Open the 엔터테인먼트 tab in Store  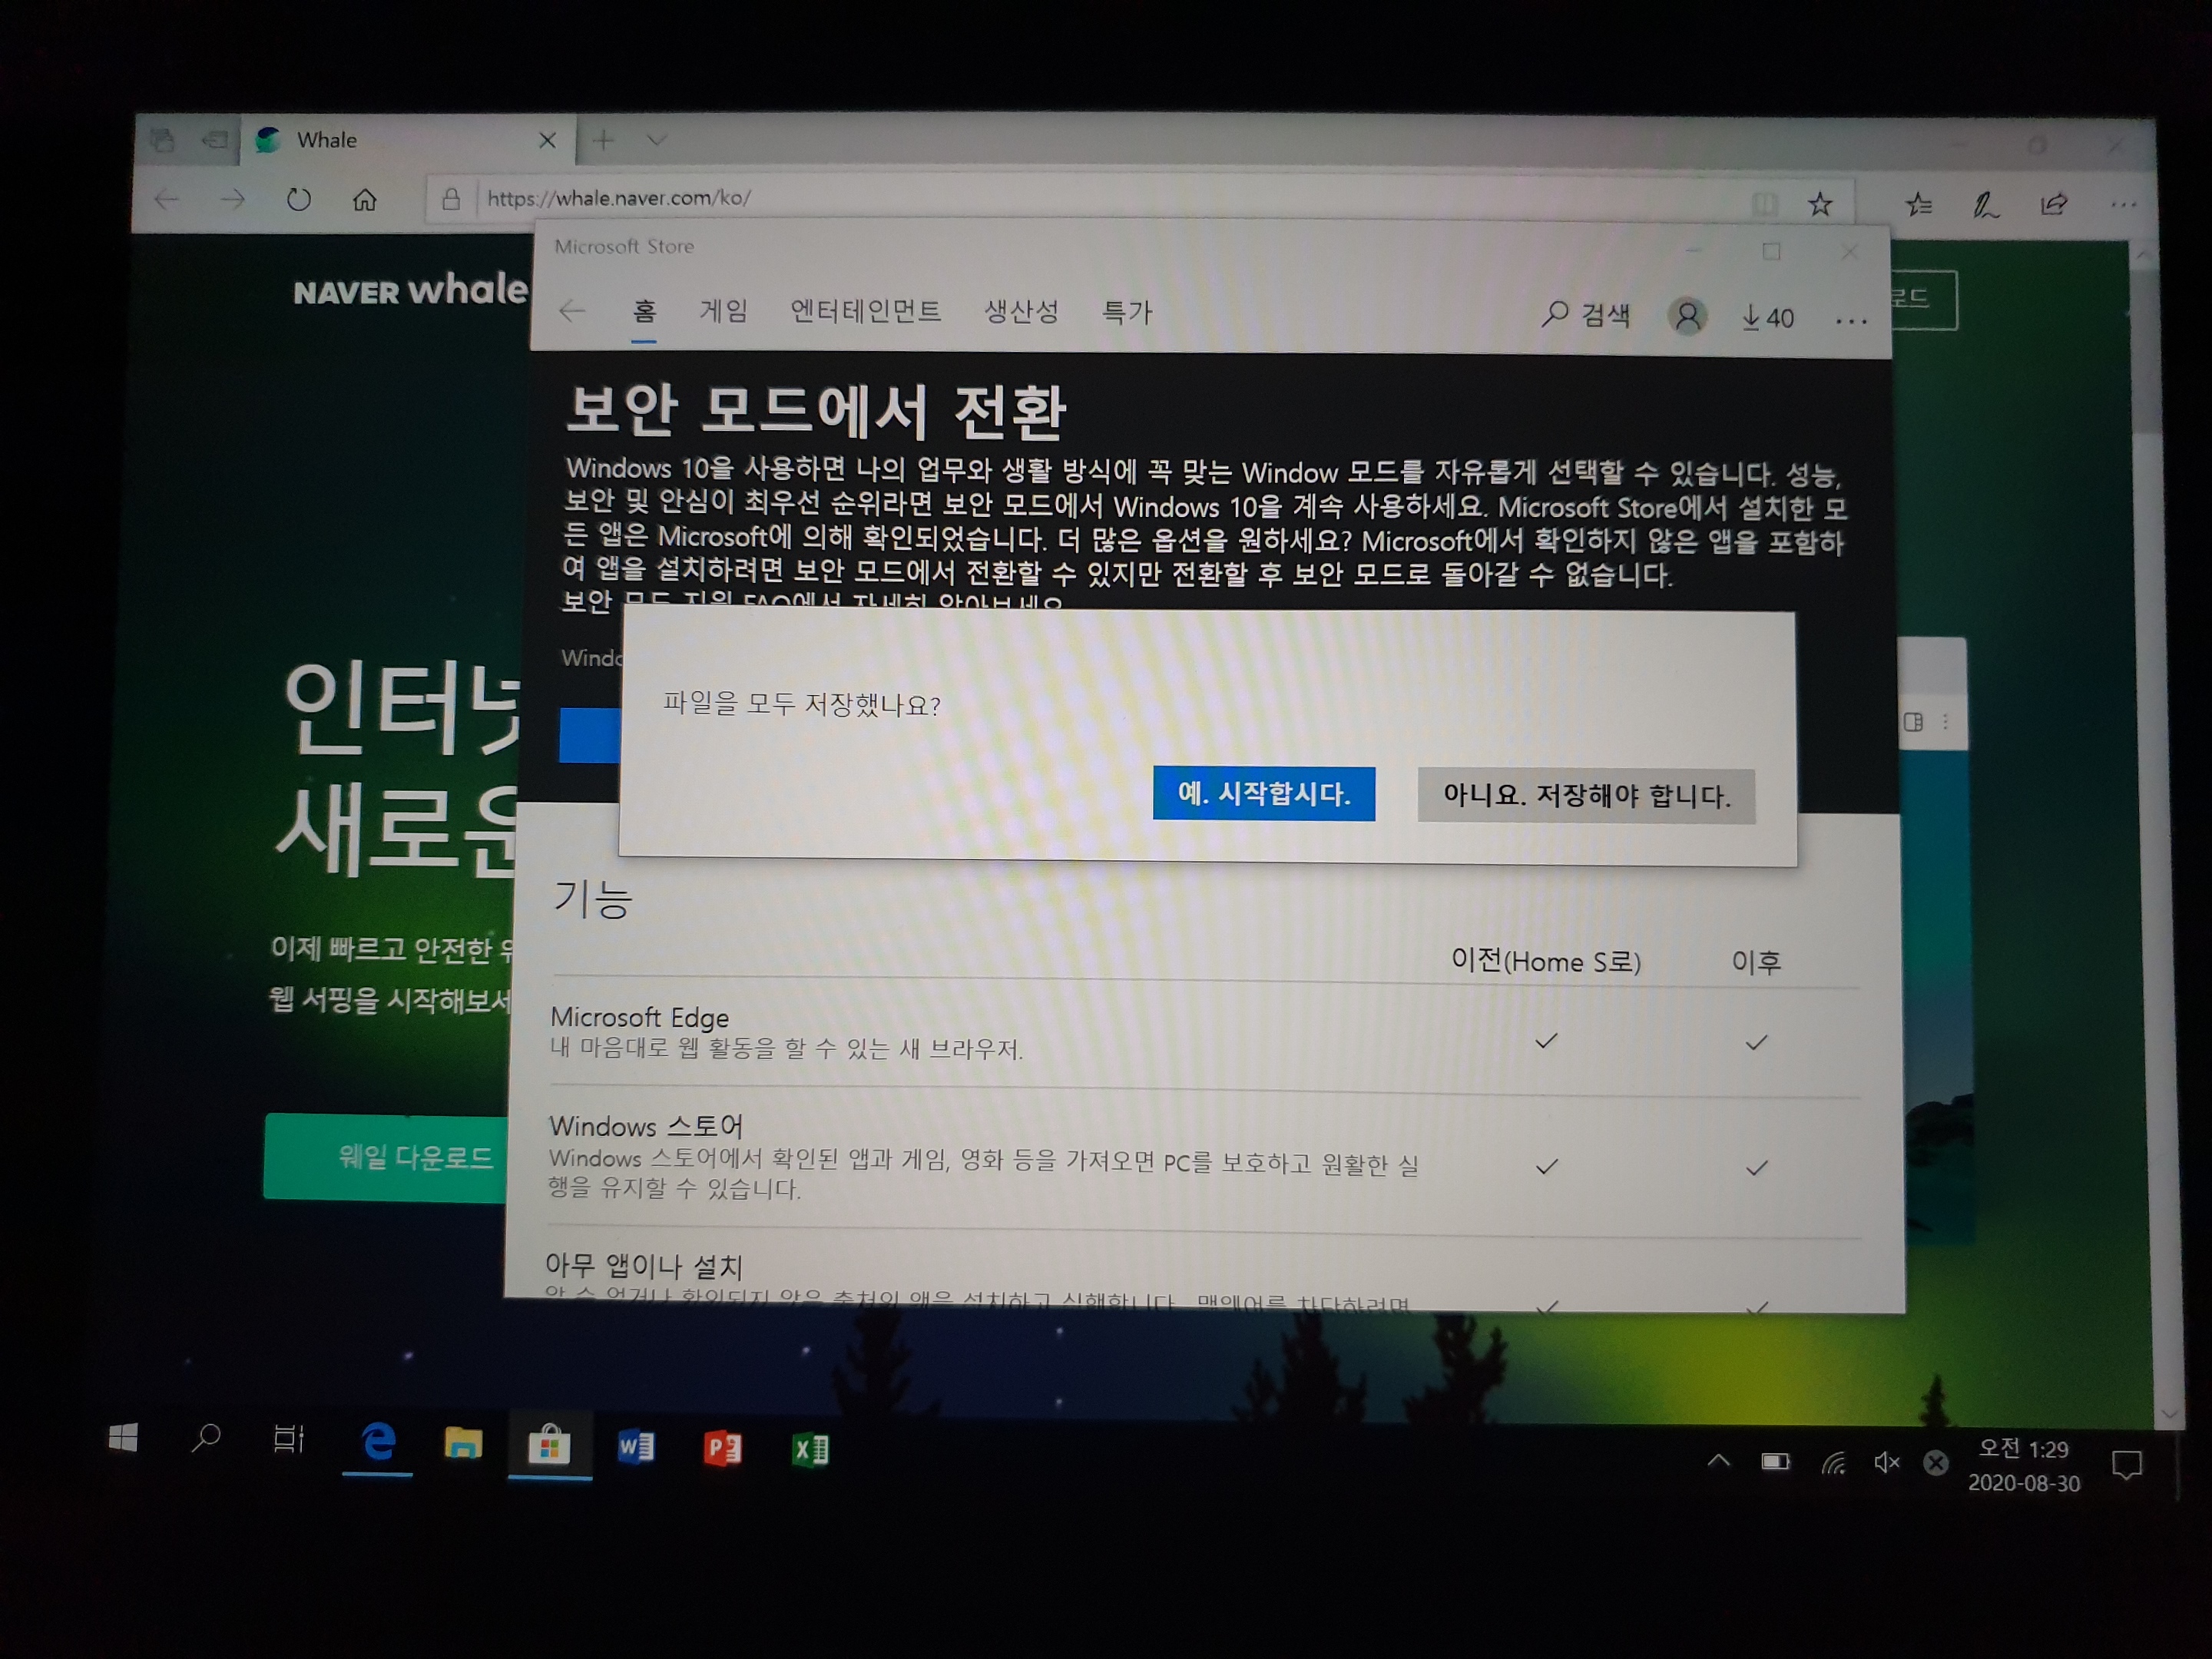(865, 311)
